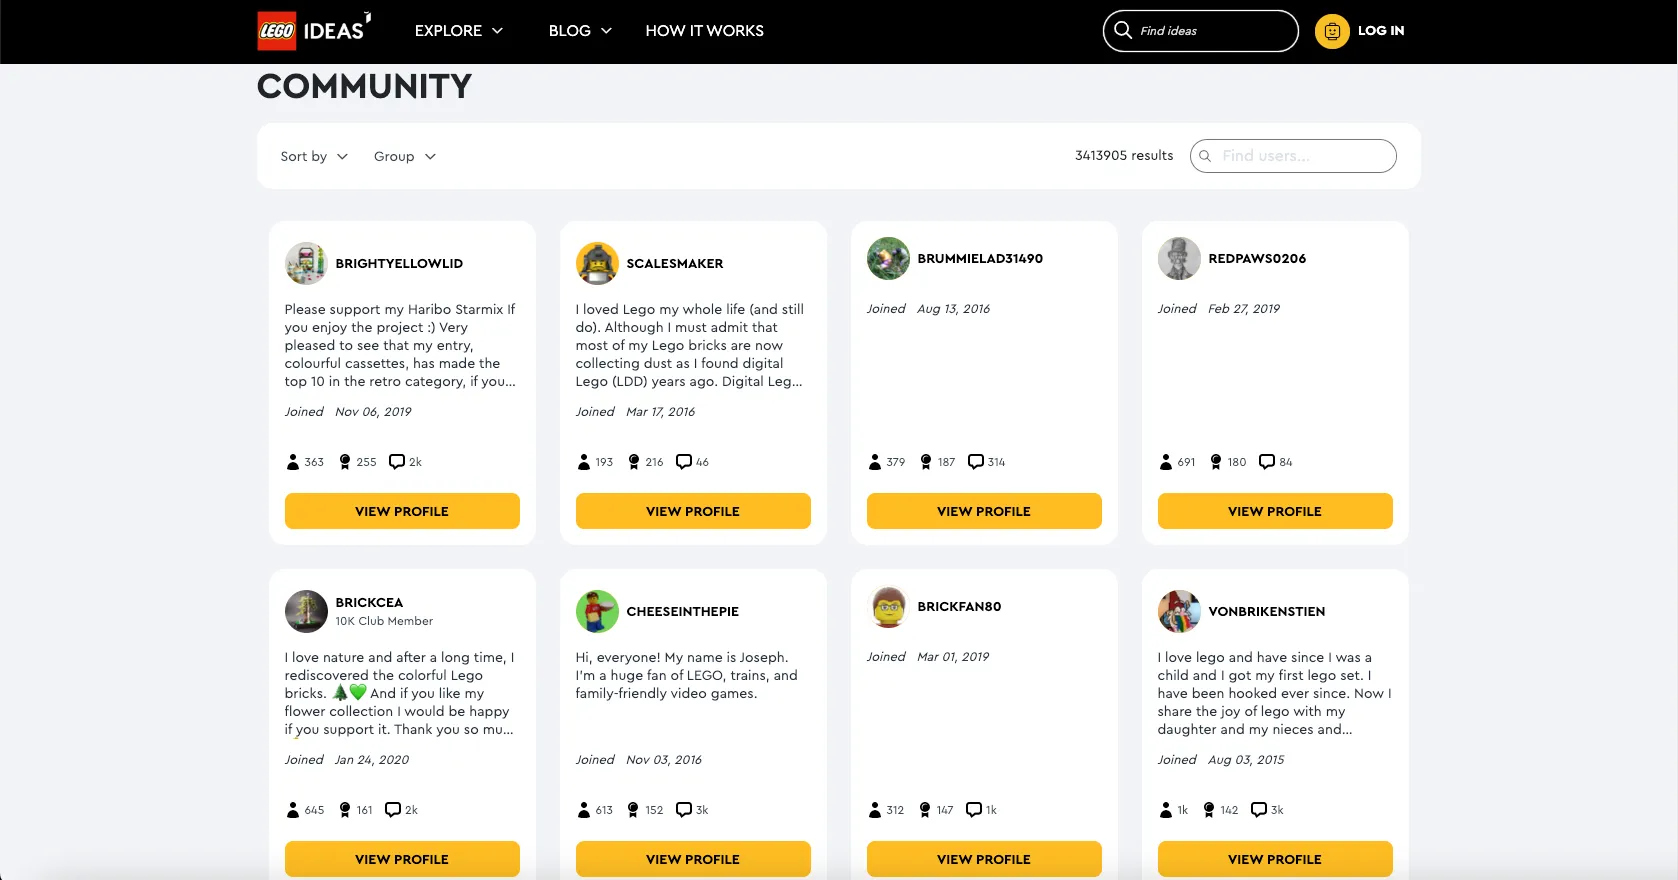The image size is (1678, 880).
Task: Open Brickcea's avatar thumbnail
Action: tap(306, 611)
